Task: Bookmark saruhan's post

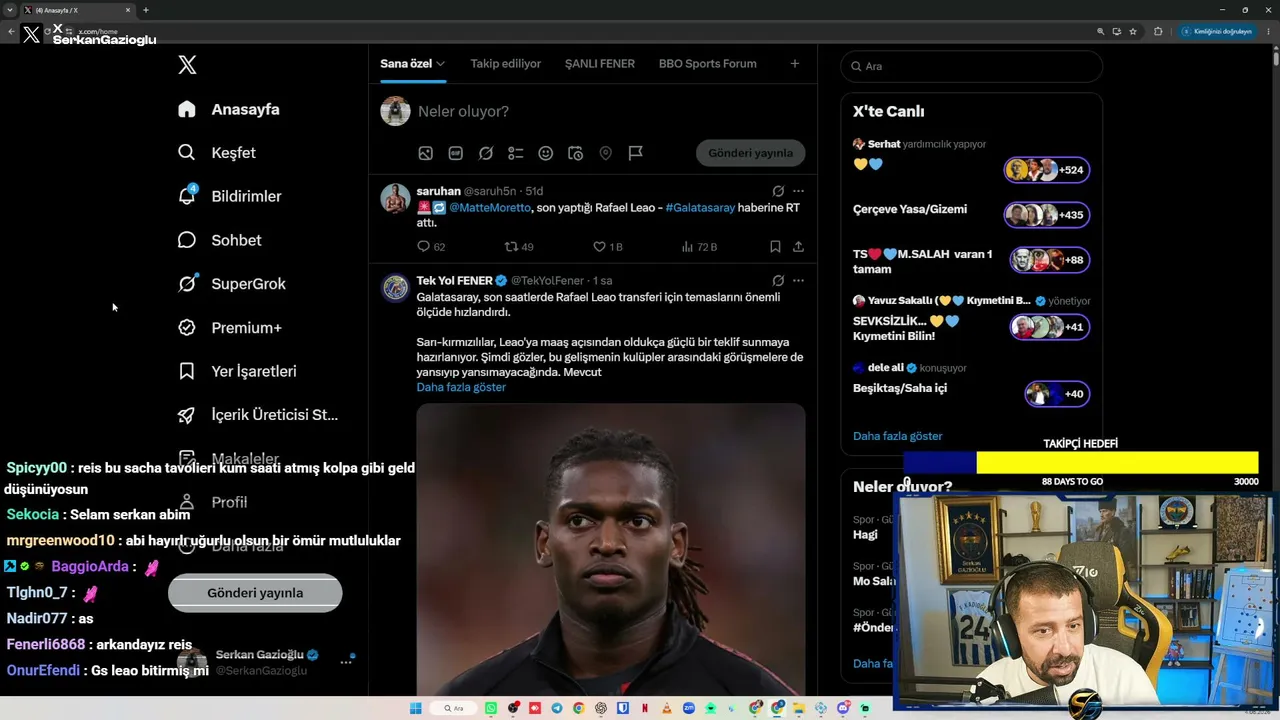Action: pos(775,246)
